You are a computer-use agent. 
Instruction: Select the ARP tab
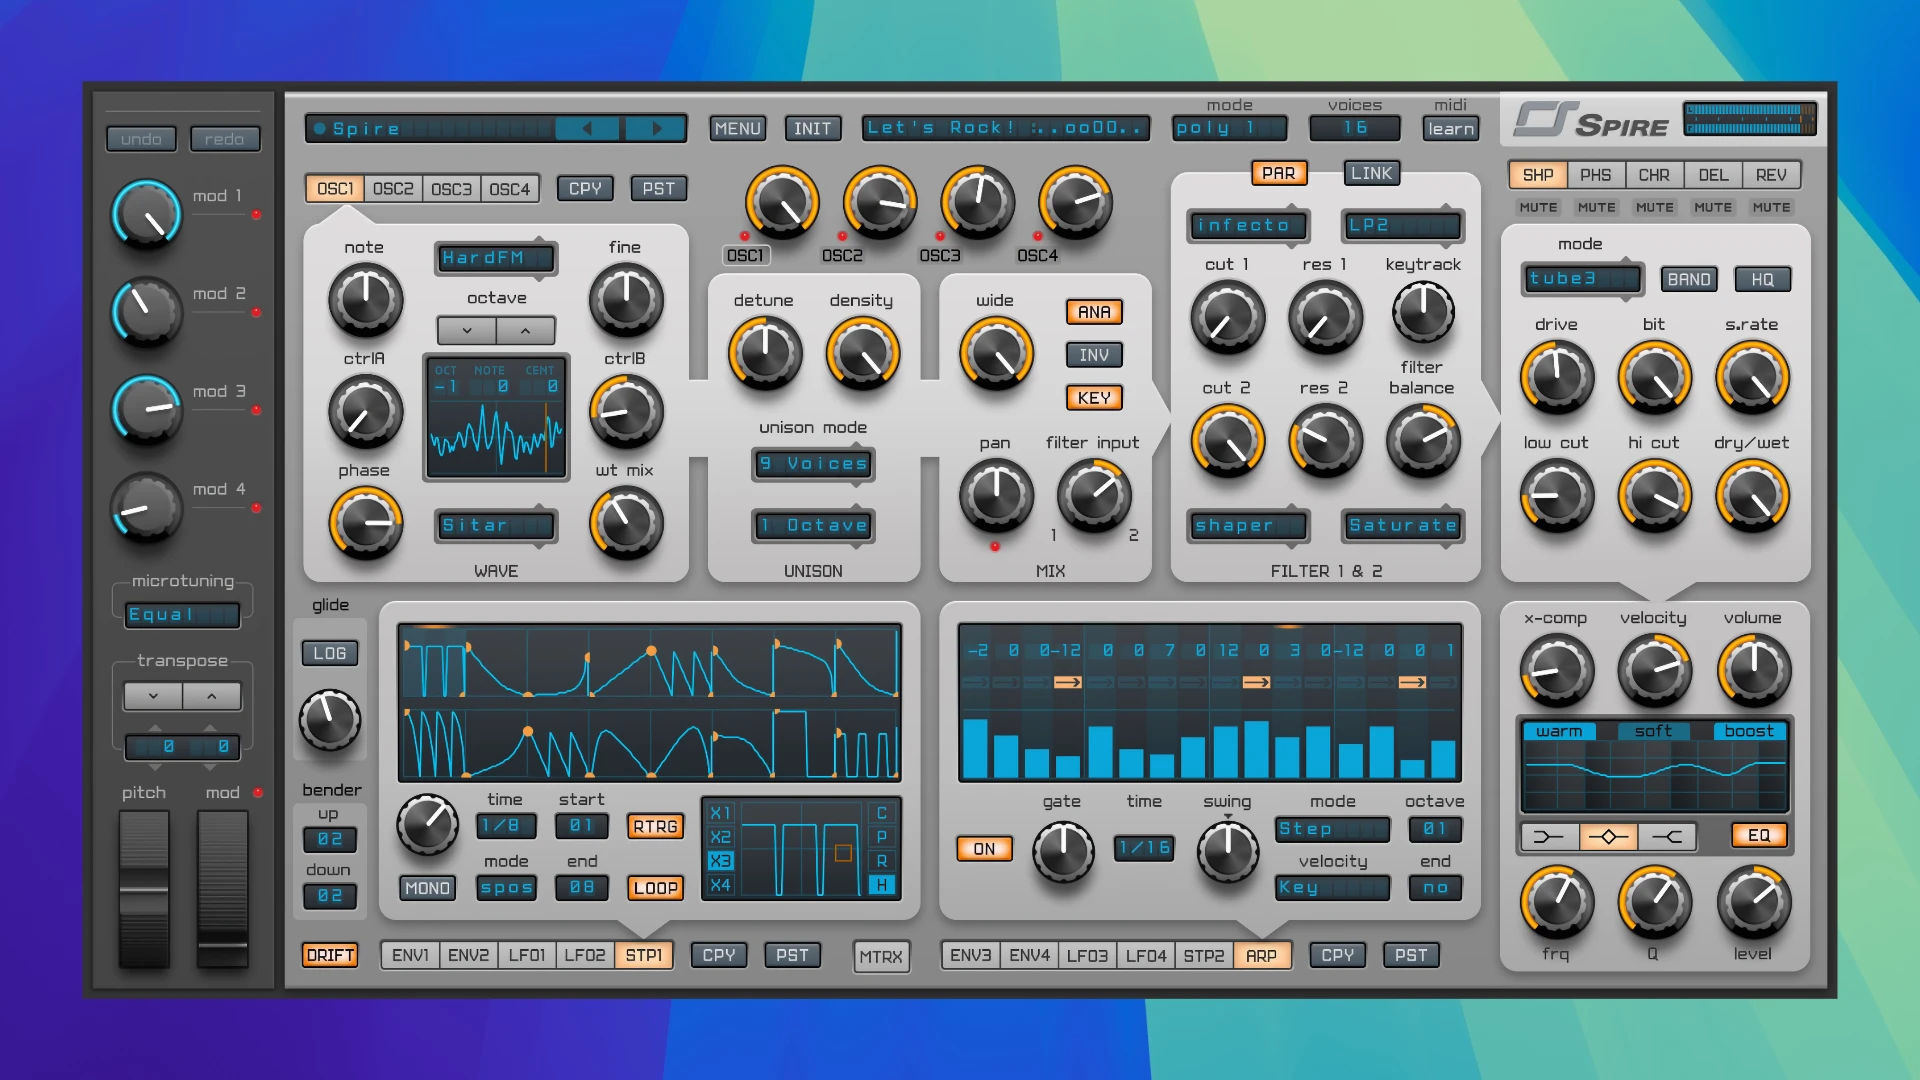(x=1263, y=956)
